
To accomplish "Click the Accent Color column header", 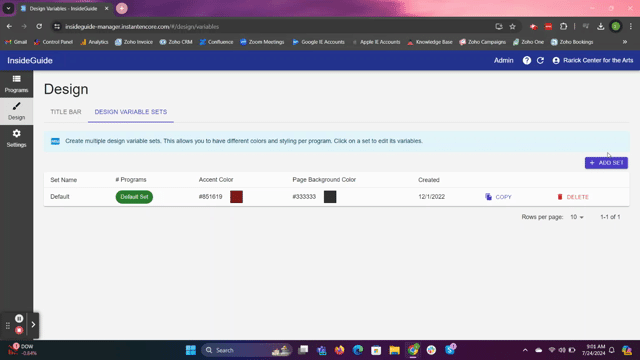I will [x=216, y=180].
